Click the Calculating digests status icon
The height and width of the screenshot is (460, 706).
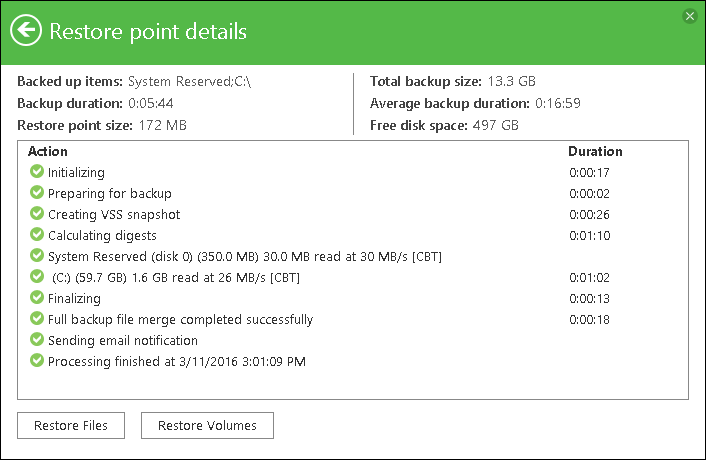point(37,235)
